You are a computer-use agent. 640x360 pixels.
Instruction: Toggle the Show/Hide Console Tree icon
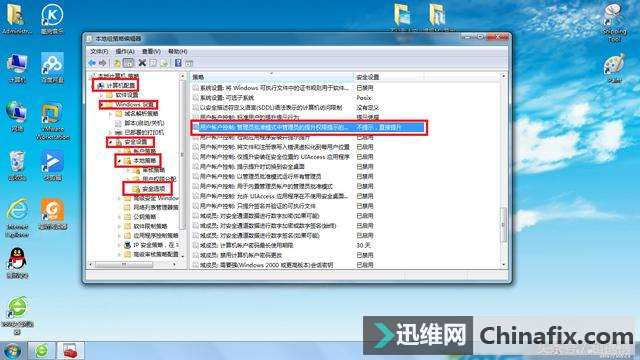(128, 63)
